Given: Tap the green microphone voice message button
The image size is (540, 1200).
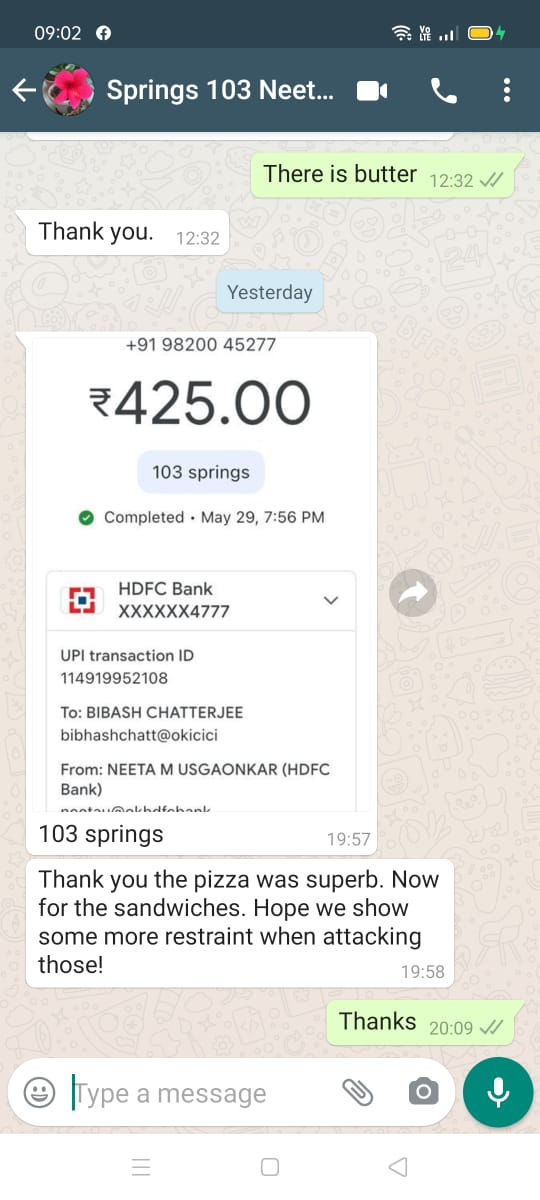Looking at the screenshot, I should pos(498,1092).
